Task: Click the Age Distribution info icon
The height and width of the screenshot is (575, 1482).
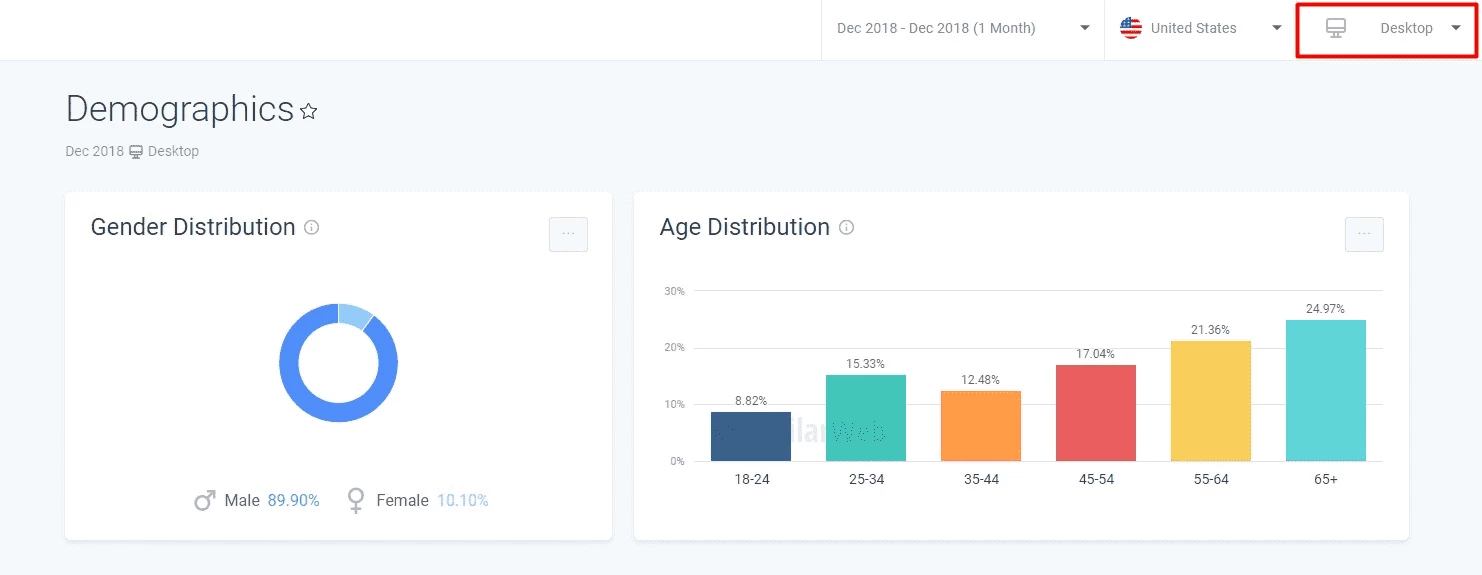Action: 846,227
